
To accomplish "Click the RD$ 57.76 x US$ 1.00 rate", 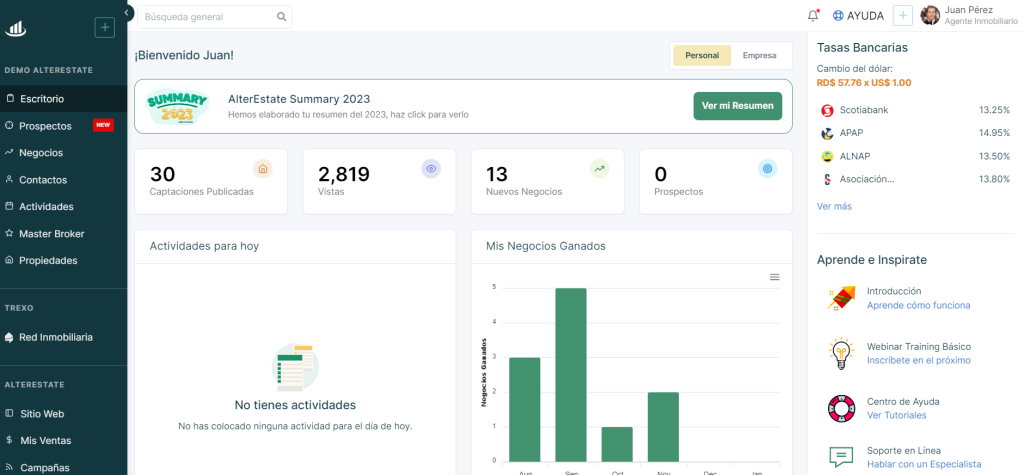I will point(864,83).
